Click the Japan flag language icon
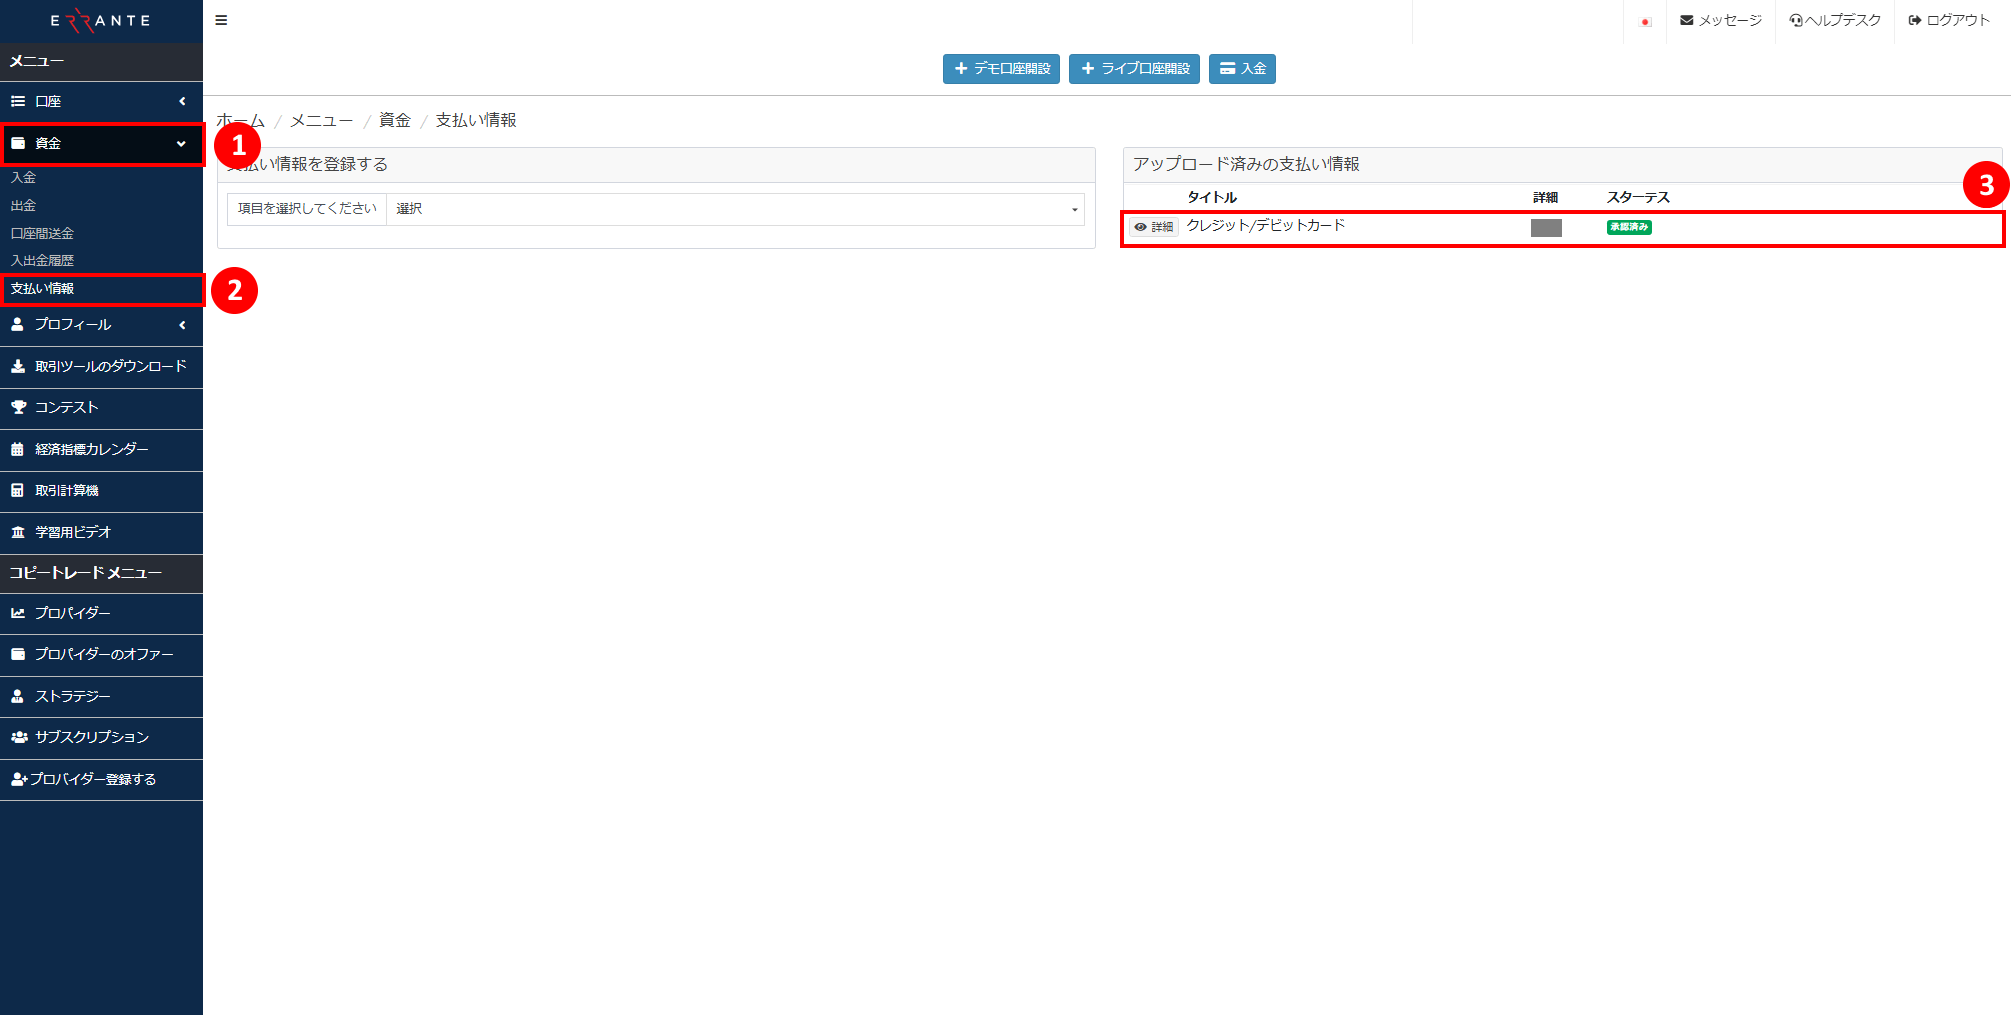The height and width of the screenshot is (1015, 2011). pyautogui.click(x=1645, y=21)
